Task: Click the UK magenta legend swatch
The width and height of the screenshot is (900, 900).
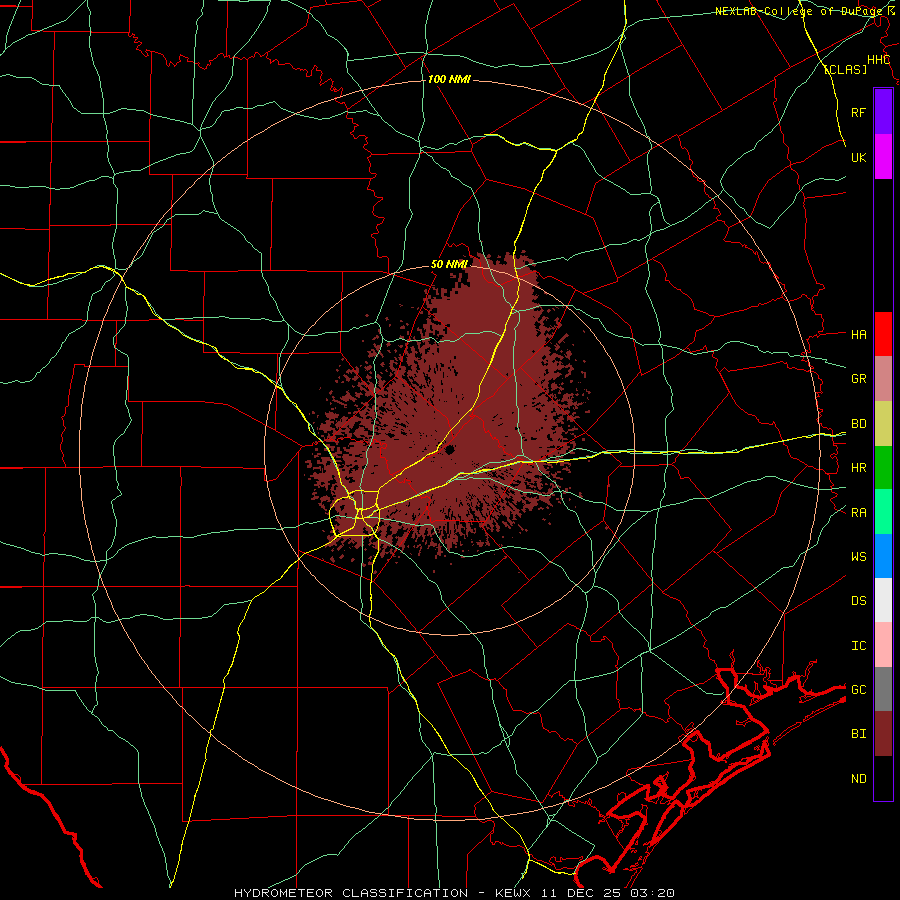Action: click(x=883, y=157)
